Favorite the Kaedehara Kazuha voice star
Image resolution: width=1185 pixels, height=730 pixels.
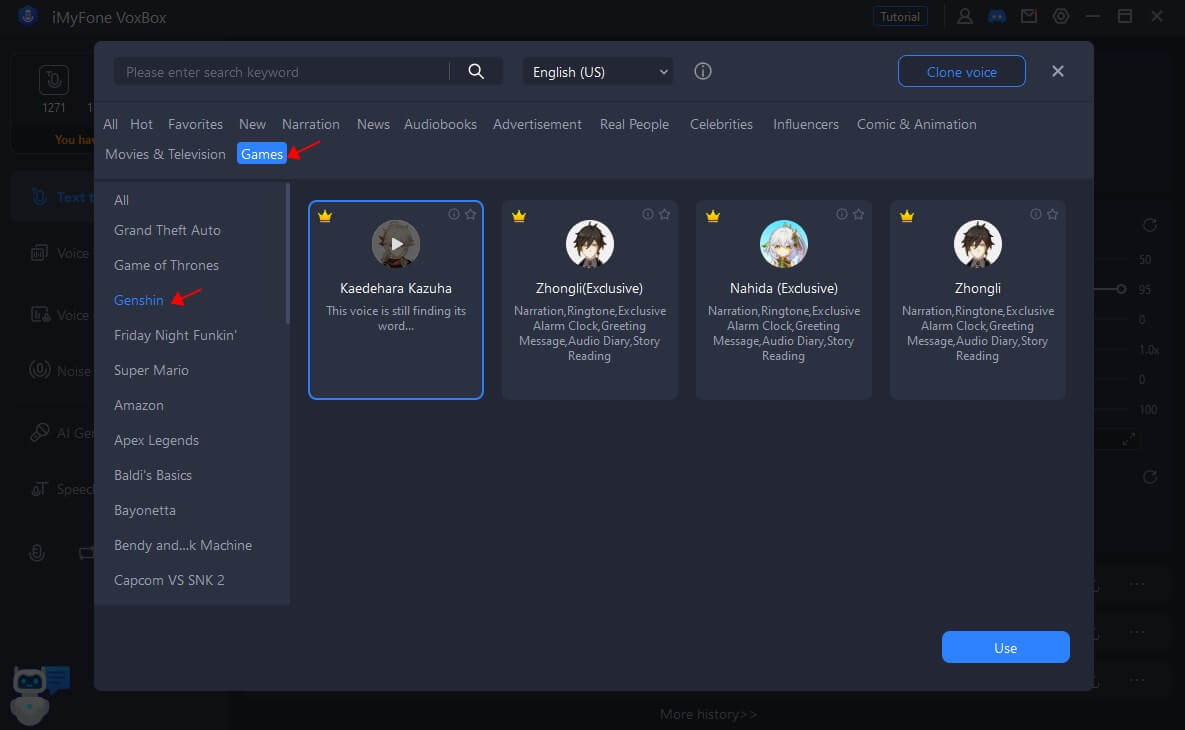(471, 215)
